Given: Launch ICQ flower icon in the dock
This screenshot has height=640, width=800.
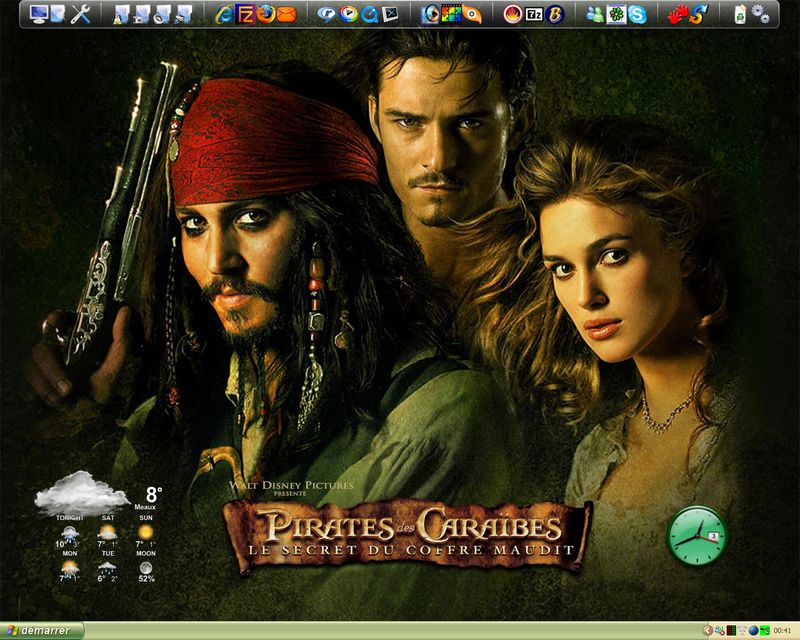Looking at the screenshot, I should (616, 14).
